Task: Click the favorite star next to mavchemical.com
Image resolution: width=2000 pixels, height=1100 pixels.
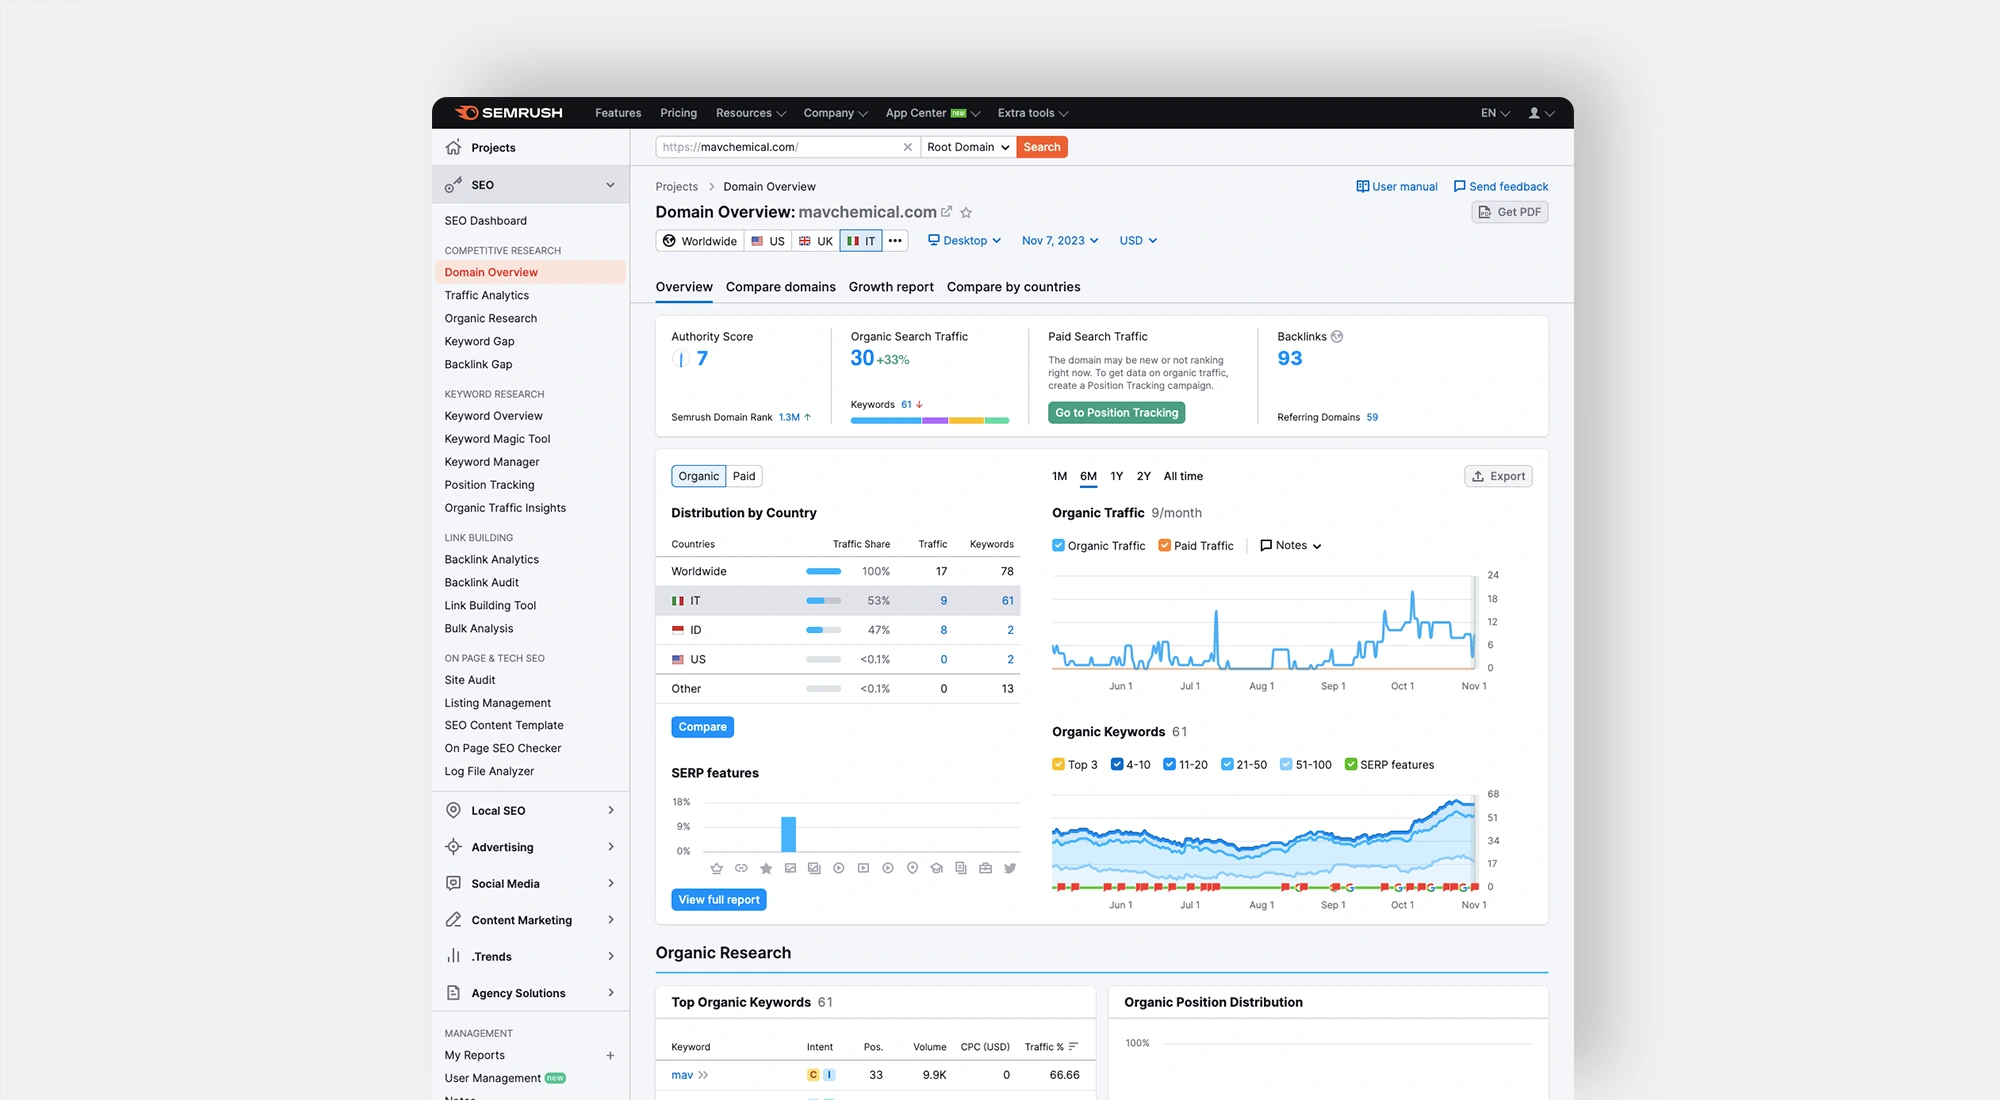Action: 966,213
